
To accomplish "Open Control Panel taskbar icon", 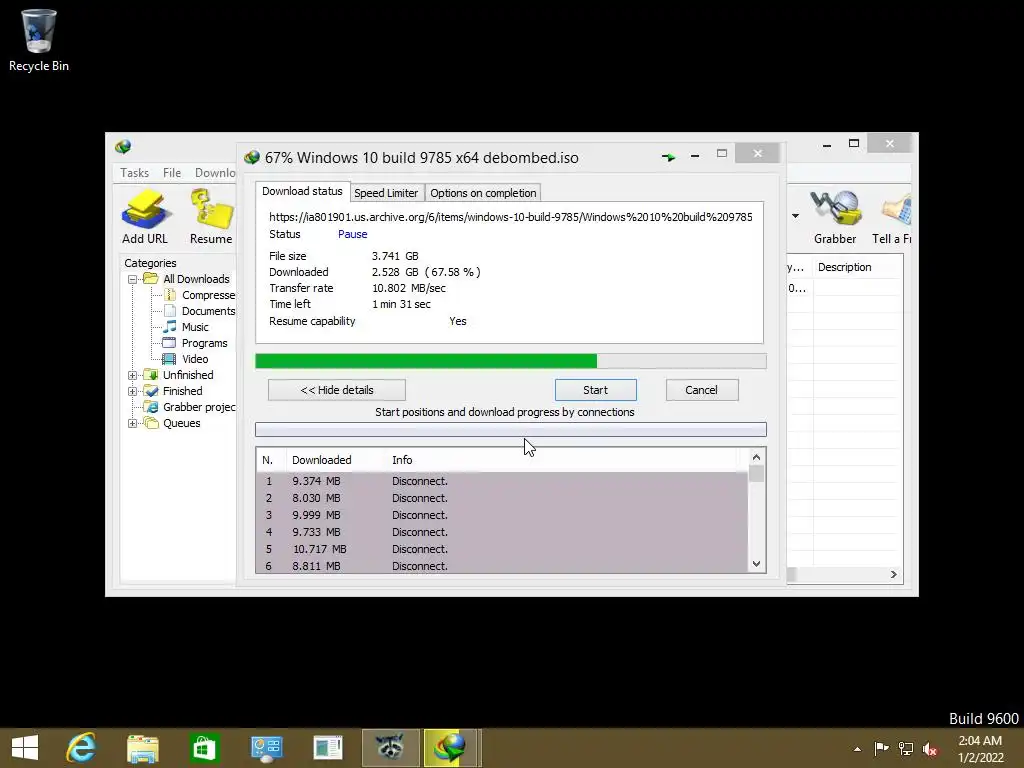I will (266, 748).
